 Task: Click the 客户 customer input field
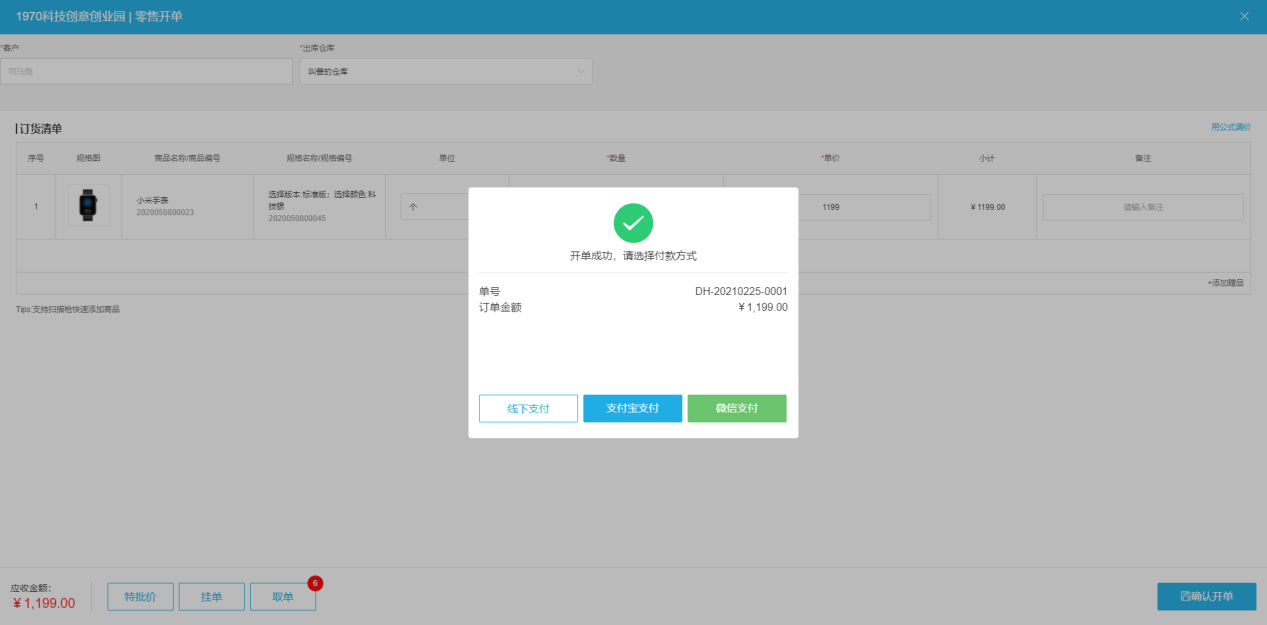point(146,71)
